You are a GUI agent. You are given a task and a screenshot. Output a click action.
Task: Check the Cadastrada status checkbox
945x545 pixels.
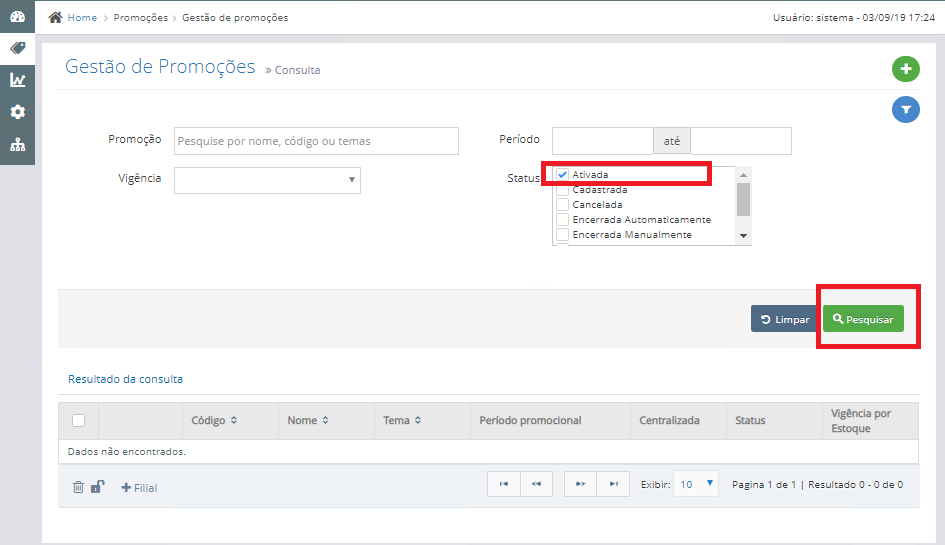pos(562,190)
